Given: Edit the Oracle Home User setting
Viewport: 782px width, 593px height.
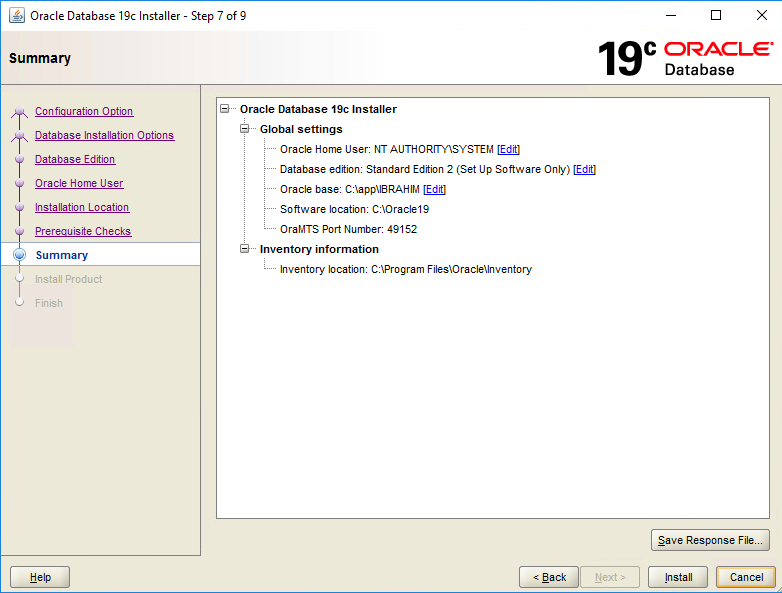Looking at the screenshot, I should tap(508, 149).
